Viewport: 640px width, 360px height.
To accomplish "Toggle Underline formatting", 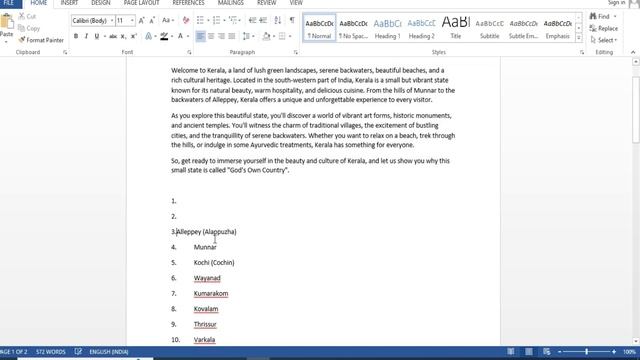I will [97, 36].
